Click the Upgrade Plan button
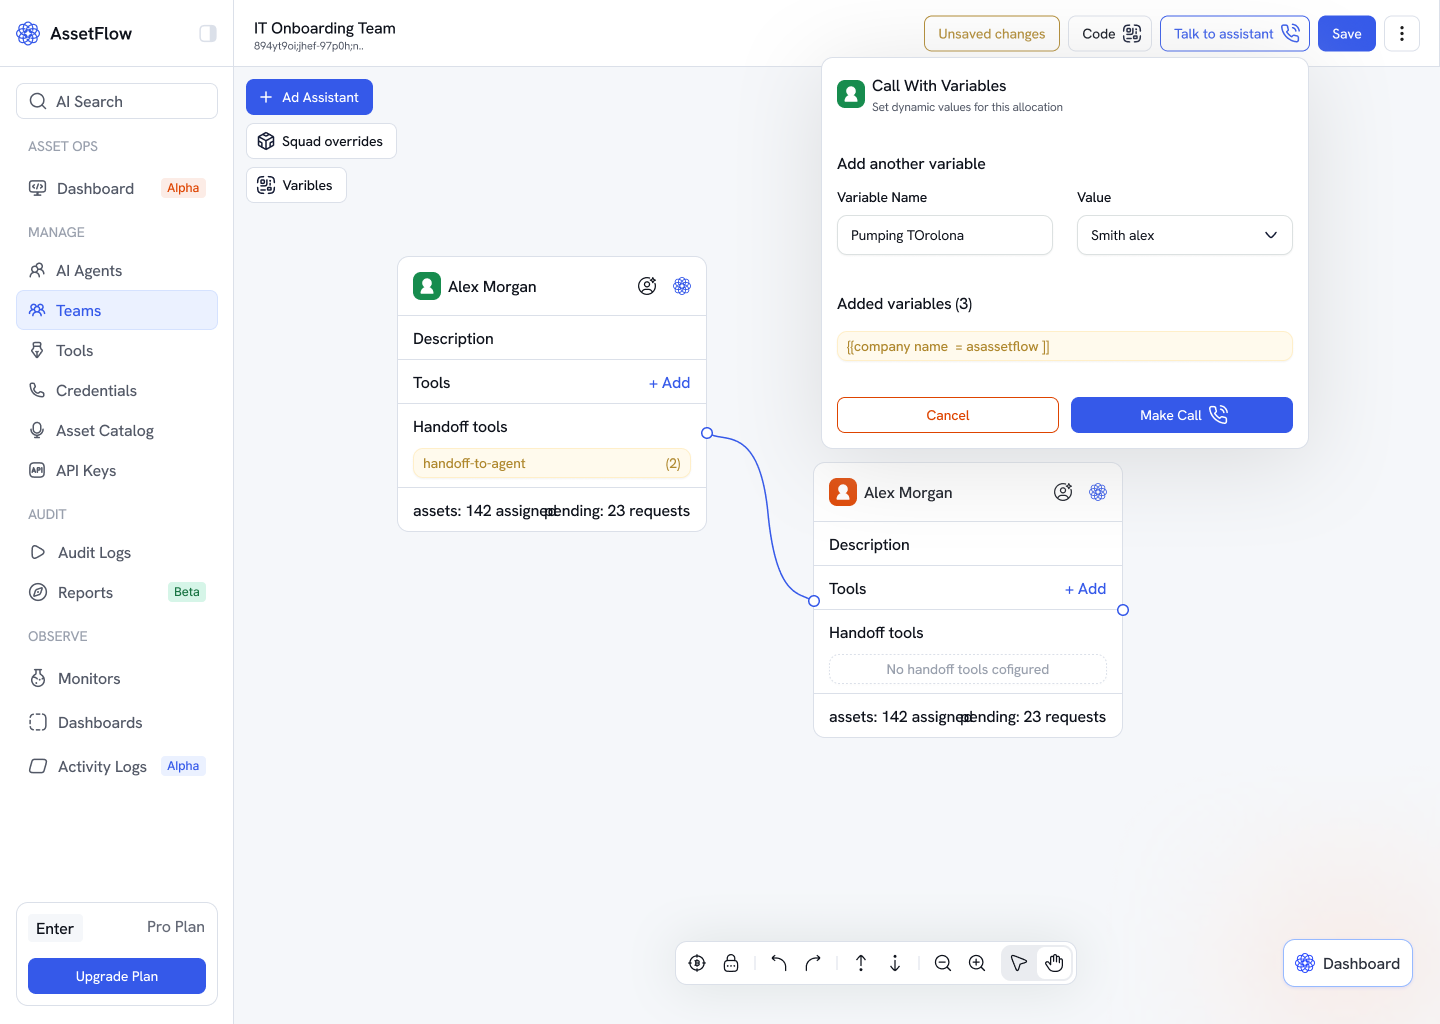Screen dimensions: 1440x1024 (x=117, y=976)
